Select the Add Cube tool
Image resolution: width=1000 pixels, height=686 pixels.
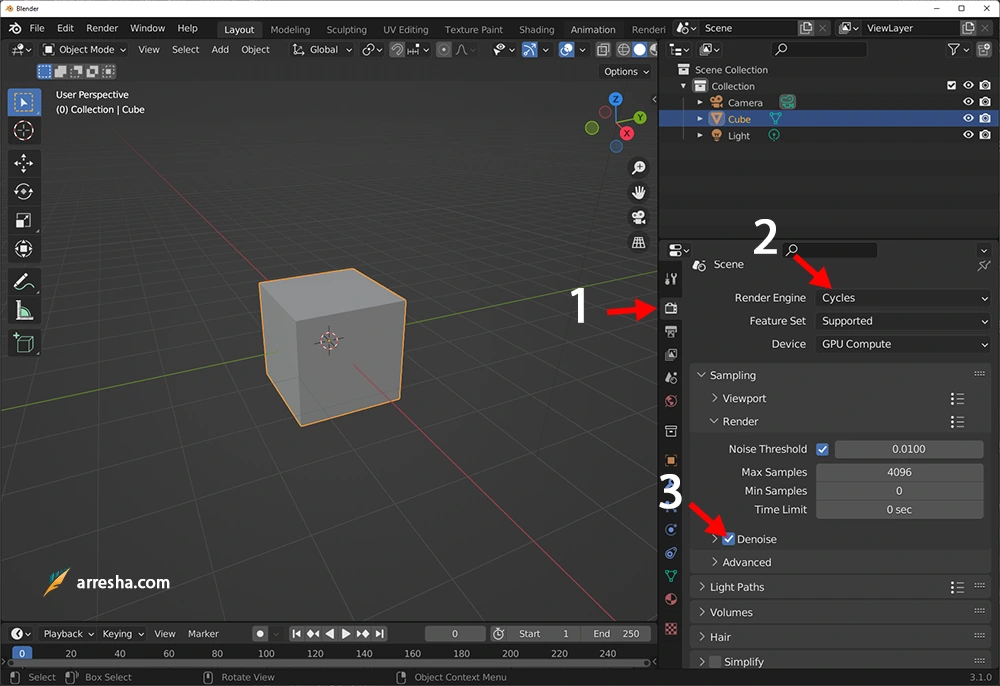[24, 343]
